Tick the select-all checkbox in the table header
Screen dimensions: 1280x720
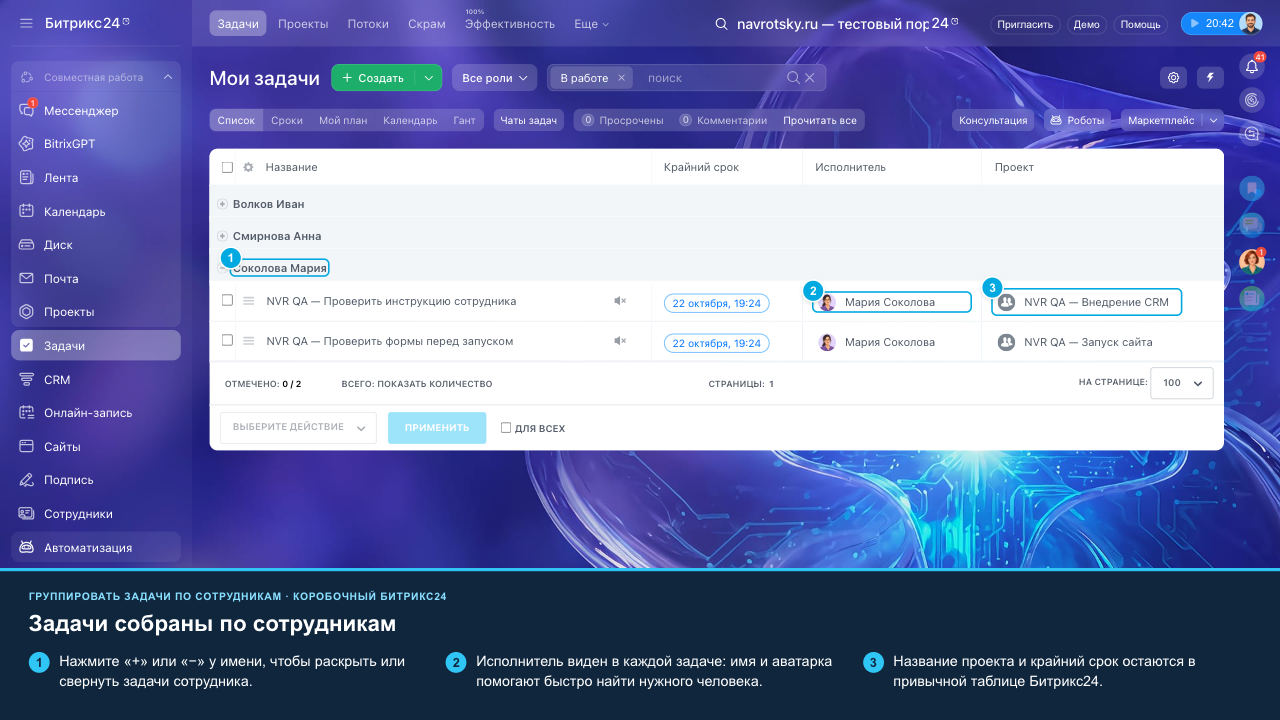coord(227,167)
